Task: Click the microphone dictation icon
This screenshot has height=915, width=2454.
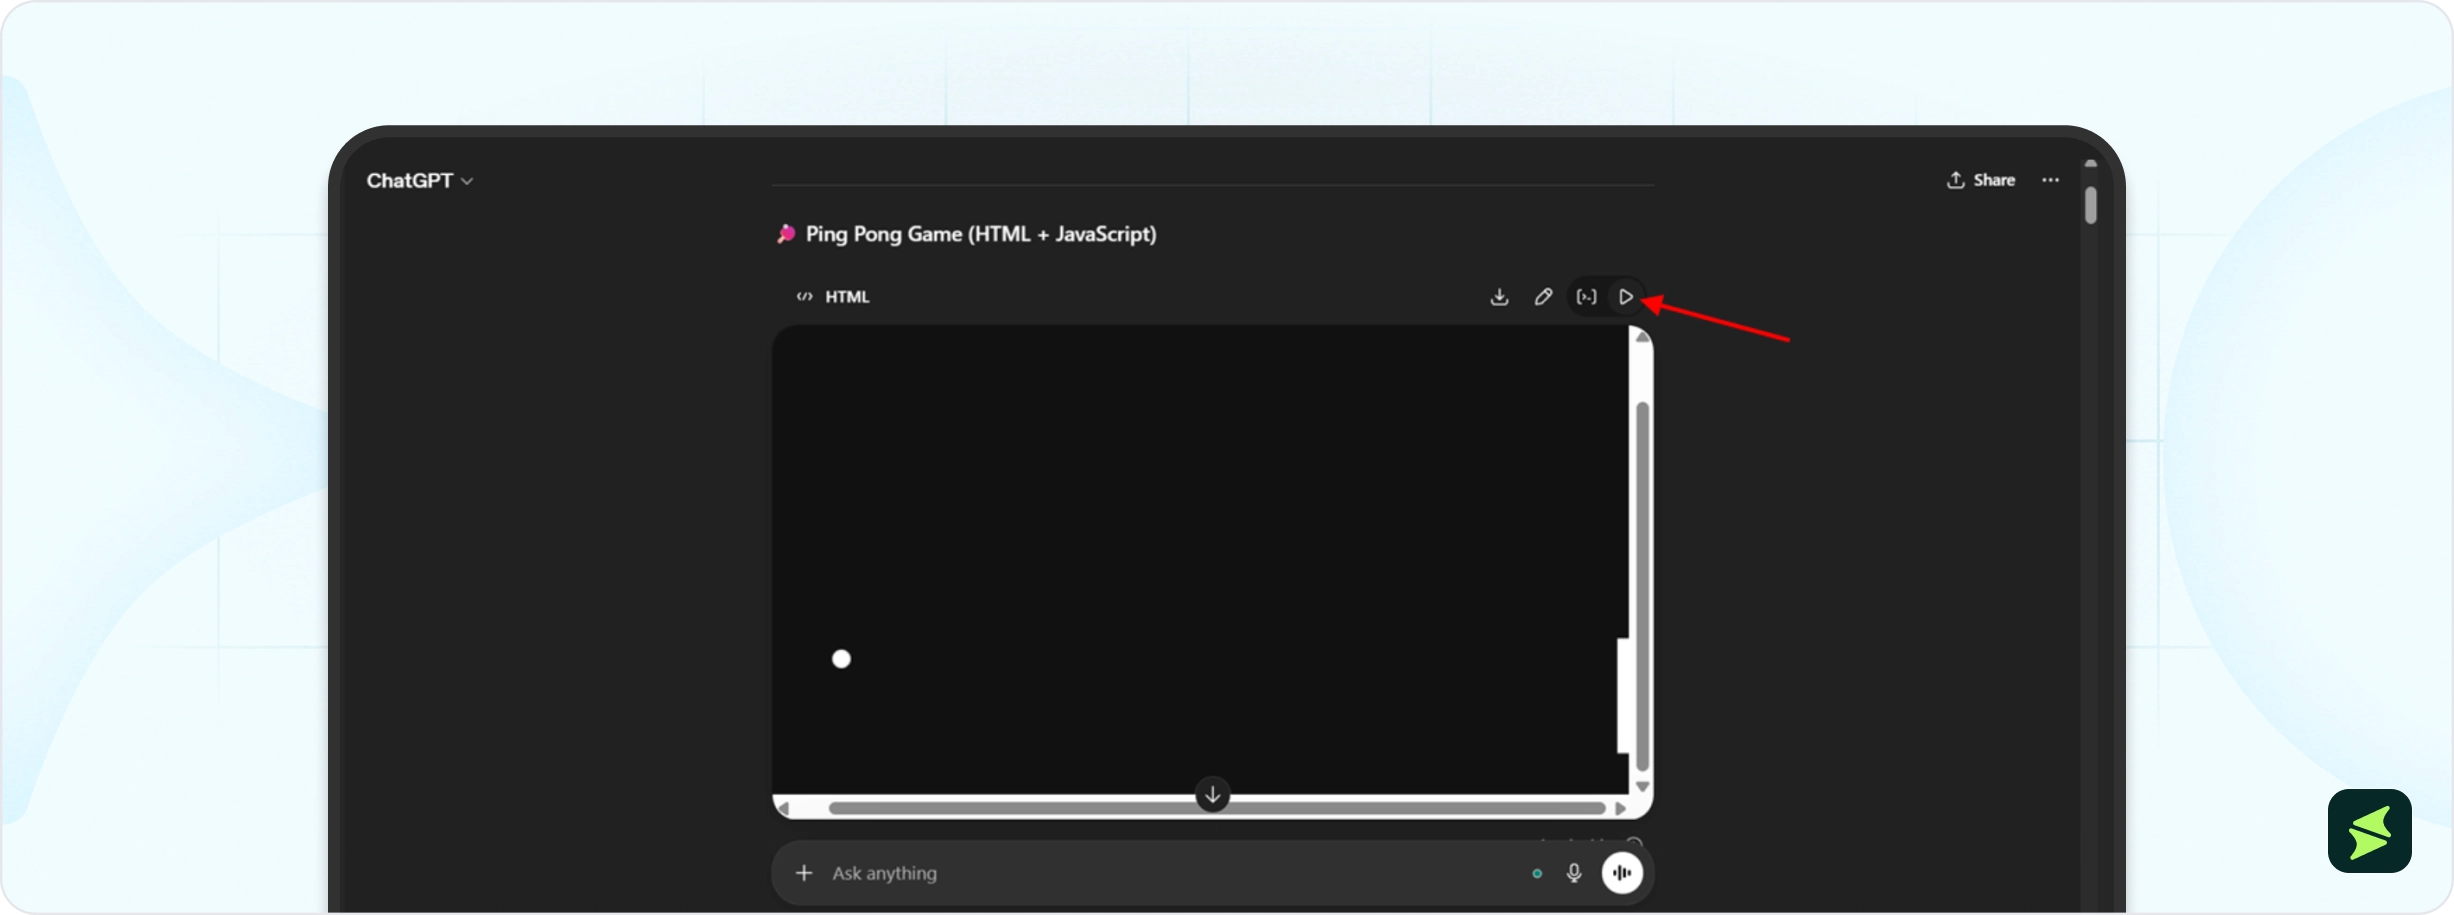Action: 1574,873
